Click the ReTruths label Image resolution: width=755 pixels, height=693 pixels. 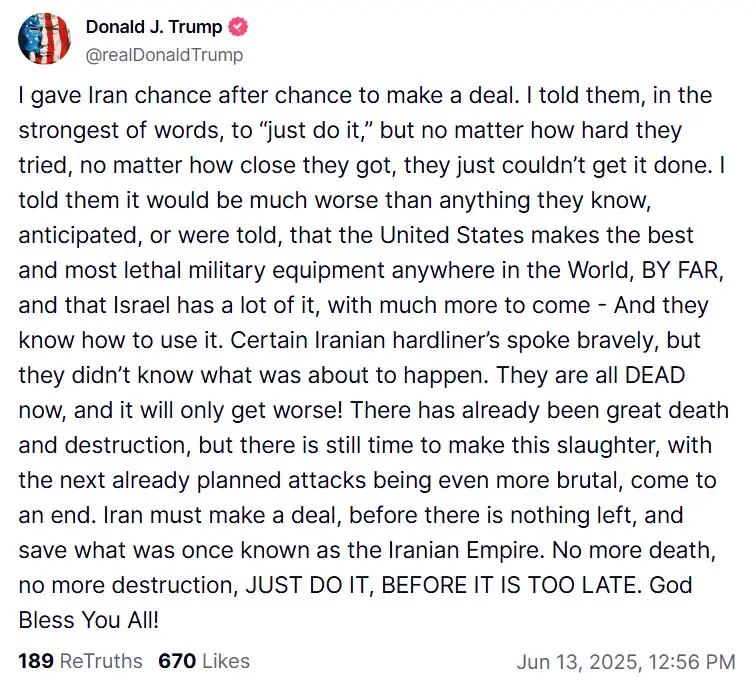pos(101,661)
